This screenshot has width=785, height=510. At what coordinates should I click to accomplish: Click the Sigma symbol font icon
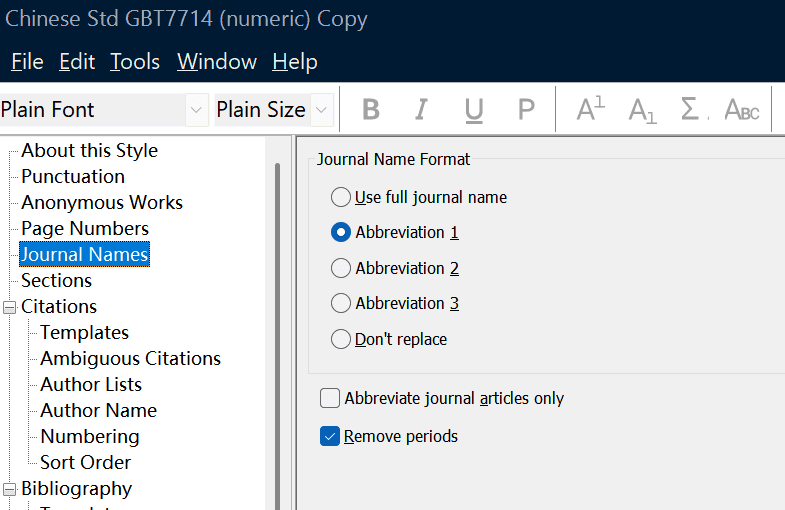click(x=691, y=110)
